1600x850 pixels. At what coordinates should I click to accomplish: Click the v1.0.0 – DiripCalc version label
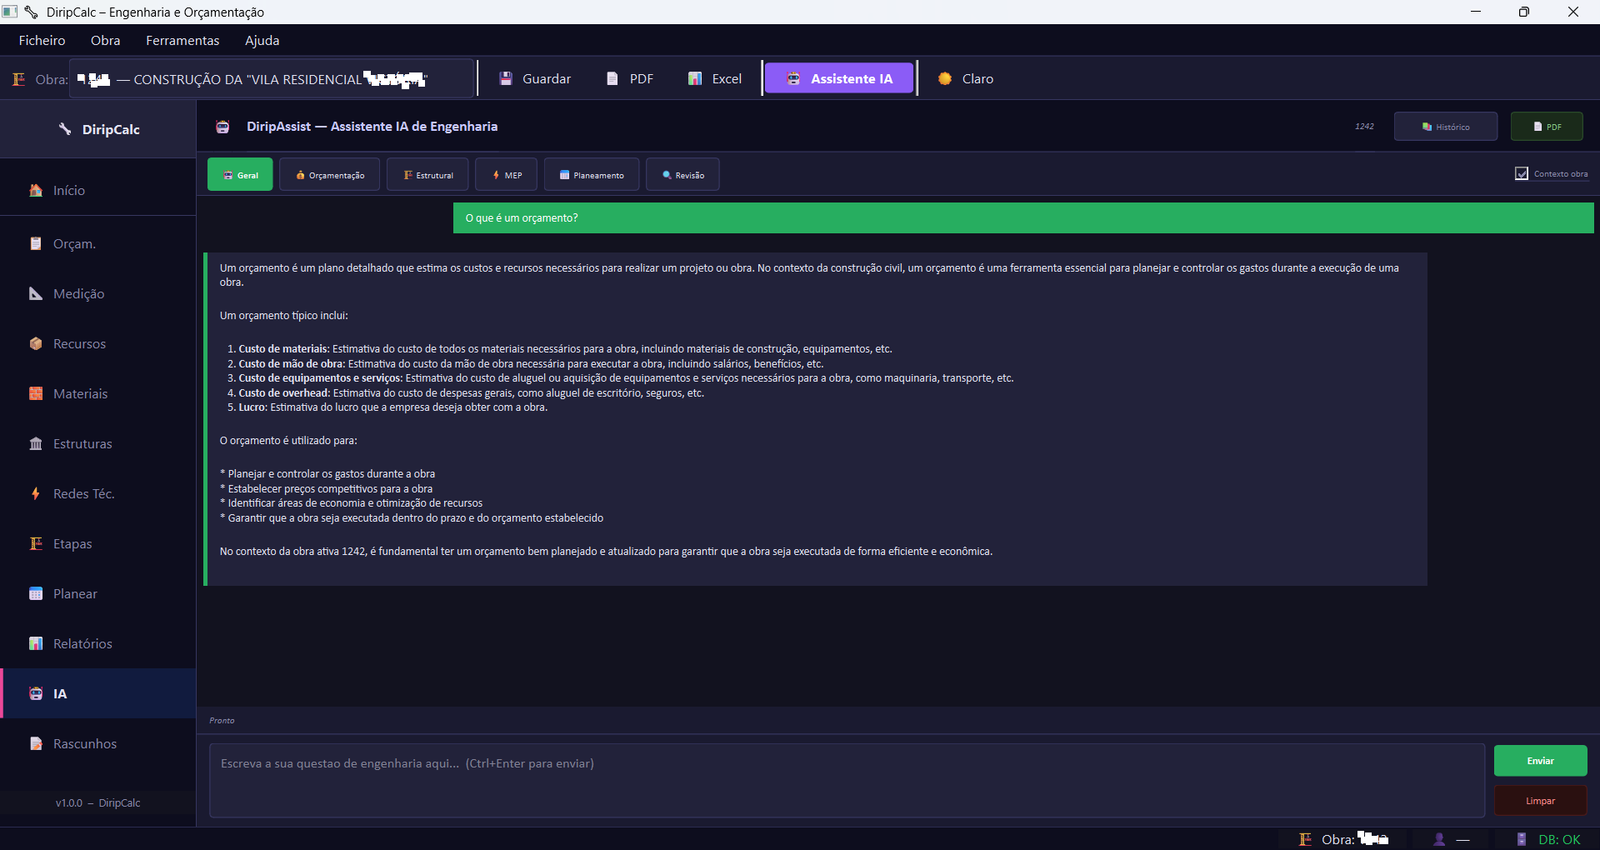(98, 803)
